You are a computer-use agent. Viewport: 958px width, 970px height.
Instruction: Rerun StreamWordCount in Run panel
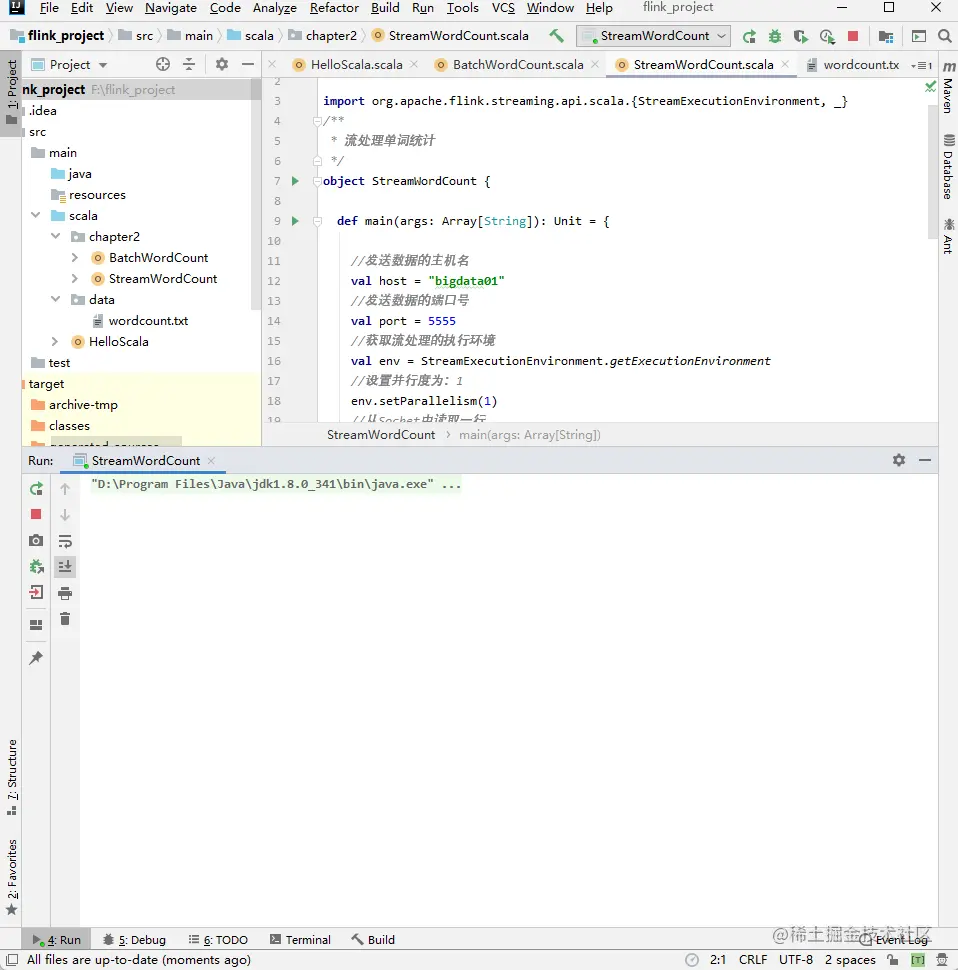pos(36,489)
